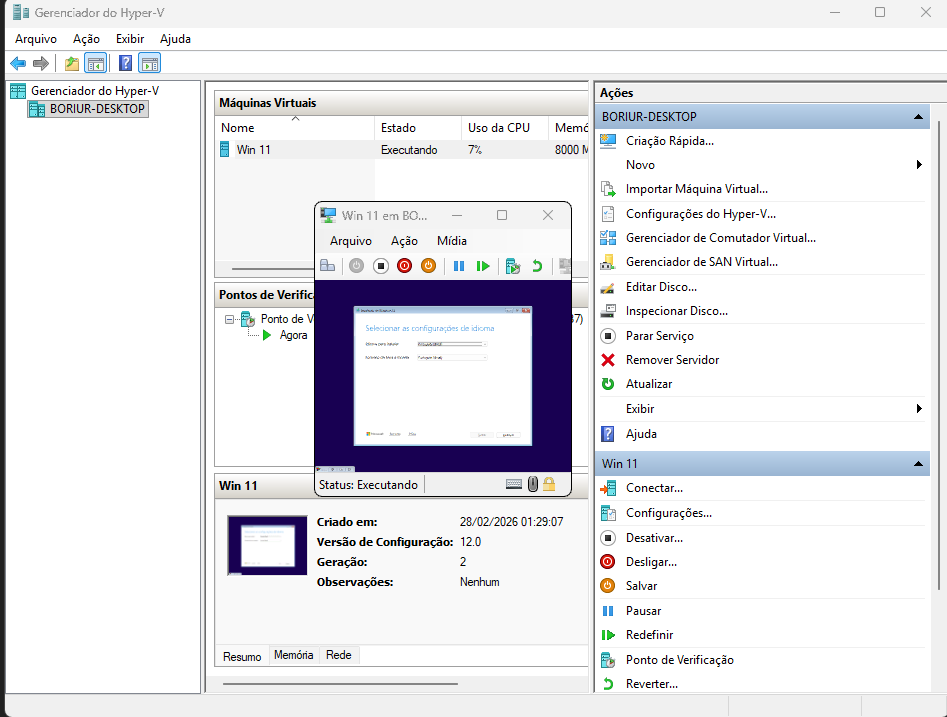Viewport: 947px width, 717px height.
Task: Click the Redefinir icon in actions pane
Action: click(x=608, y=635)
